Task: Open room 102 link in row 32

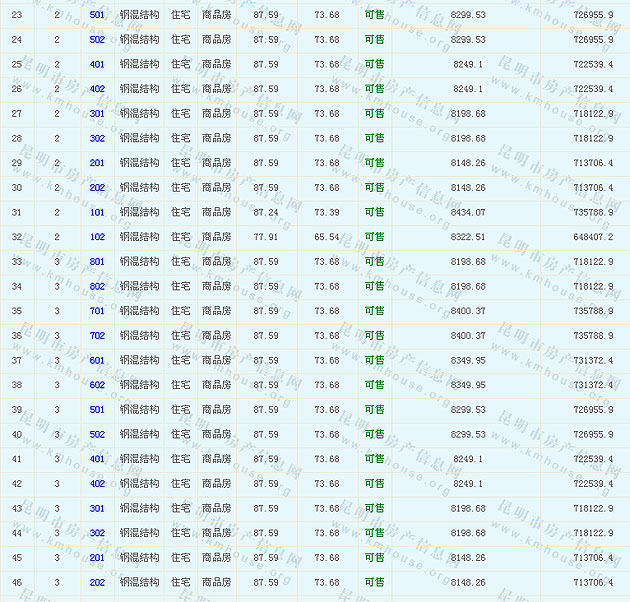Action: pos(97,237)
